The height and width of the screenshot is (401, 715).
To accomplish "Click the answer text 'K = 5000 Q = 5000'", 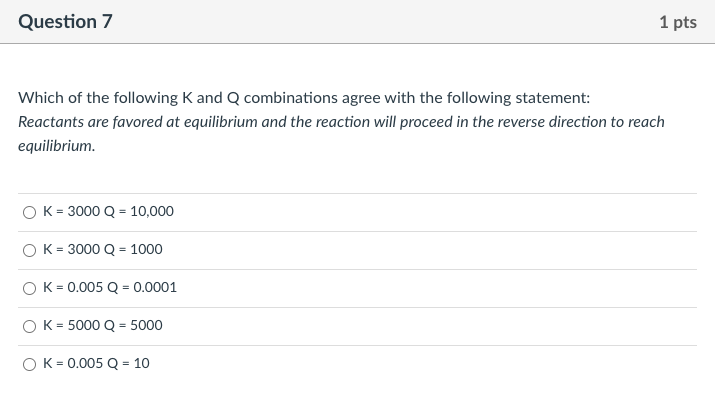I will [103, 325].
